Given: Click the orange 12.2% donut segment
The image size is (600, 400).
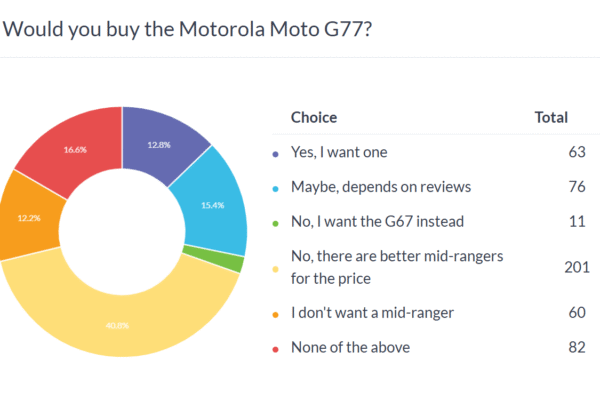Looking at the screenshot, I should pos(28,217).
